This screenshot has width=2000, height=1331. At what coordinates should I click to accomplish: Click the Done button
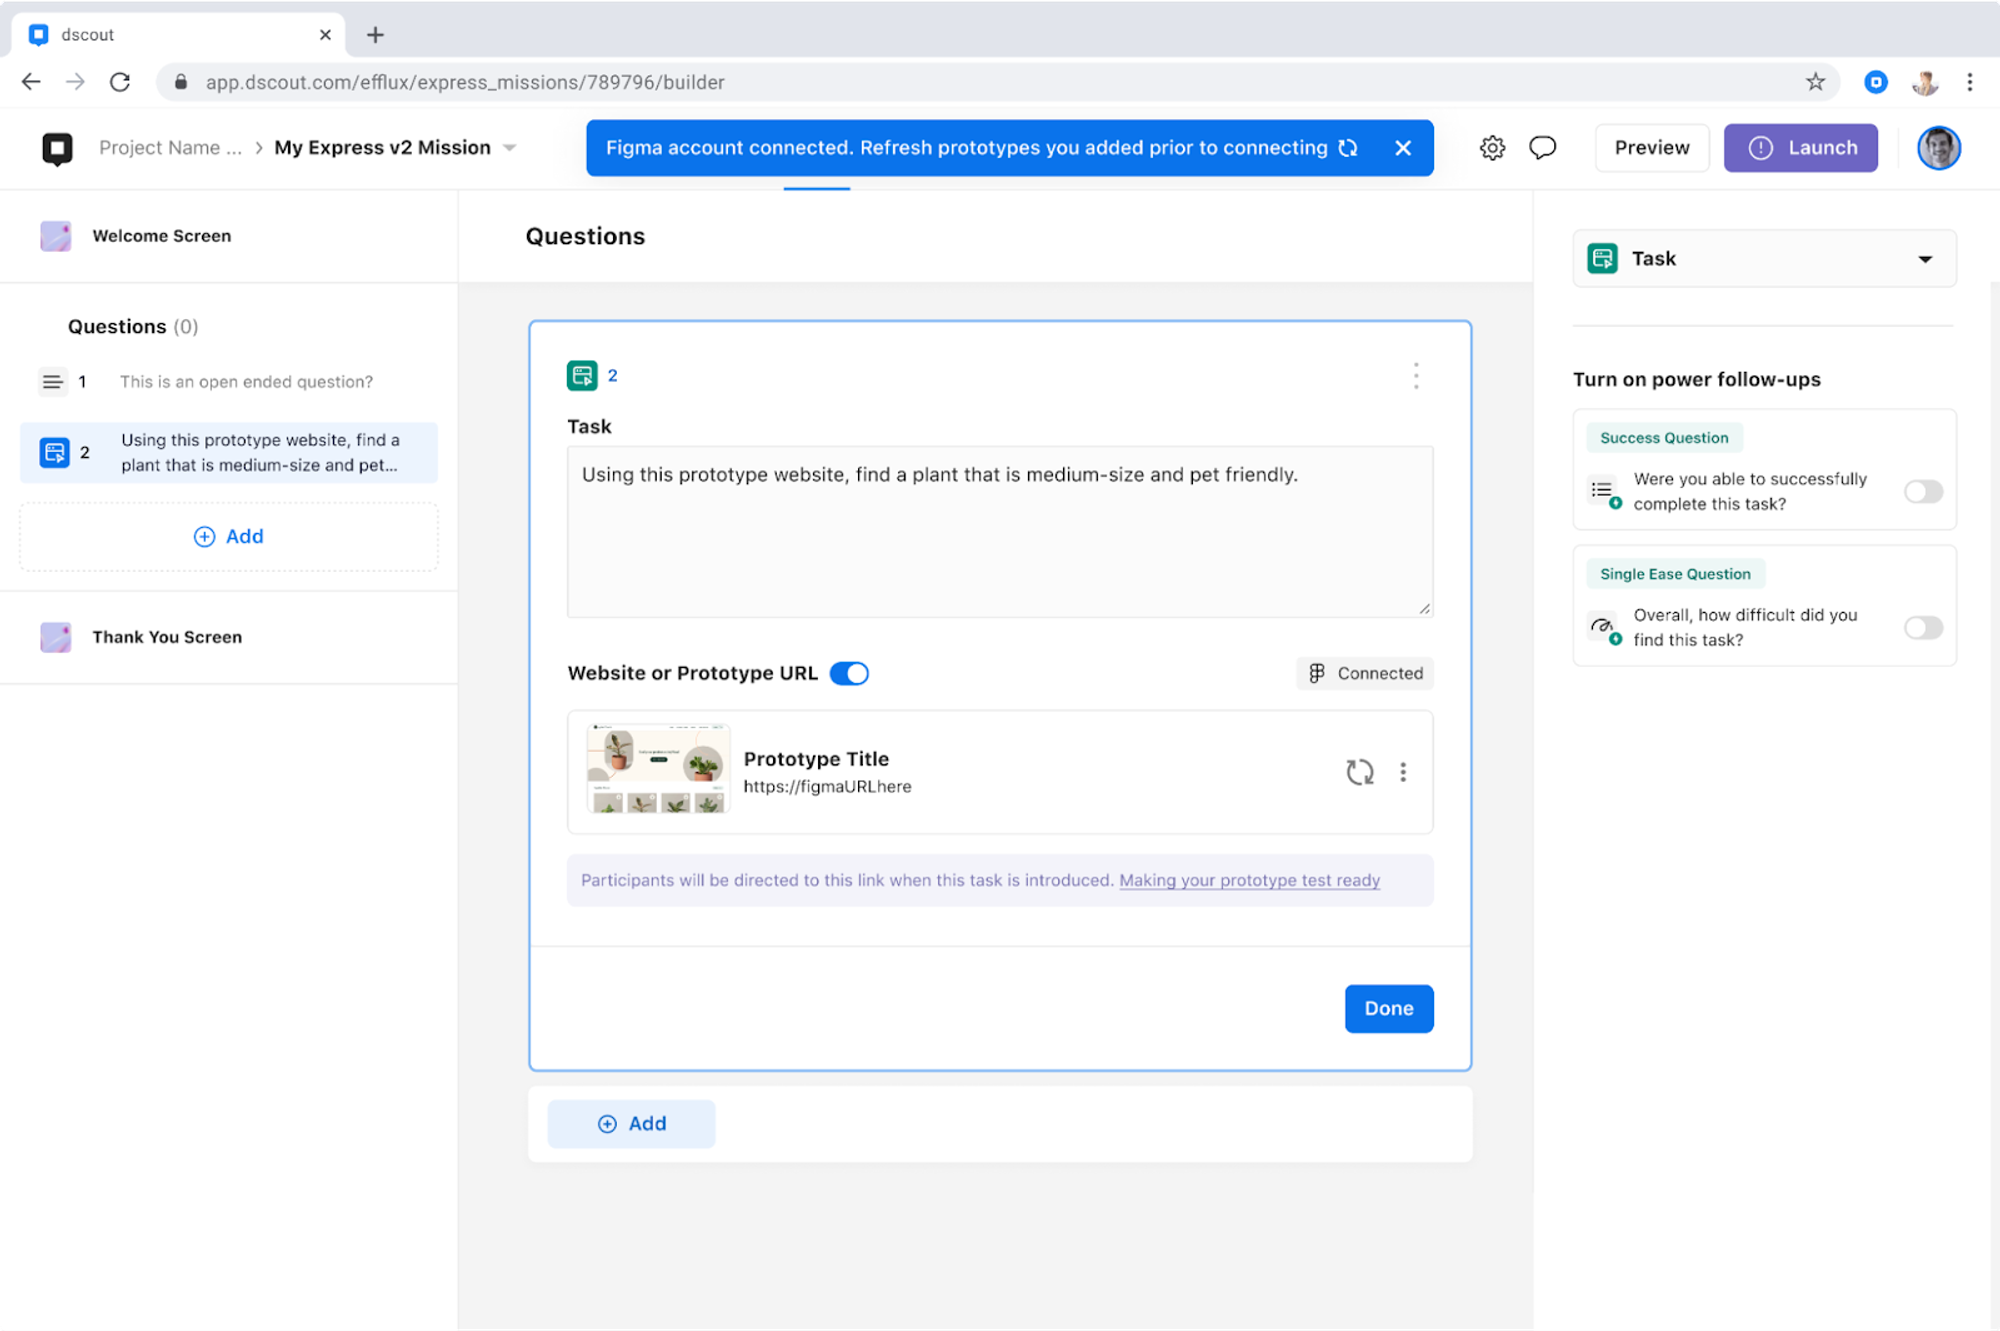click(1389, 1009)
